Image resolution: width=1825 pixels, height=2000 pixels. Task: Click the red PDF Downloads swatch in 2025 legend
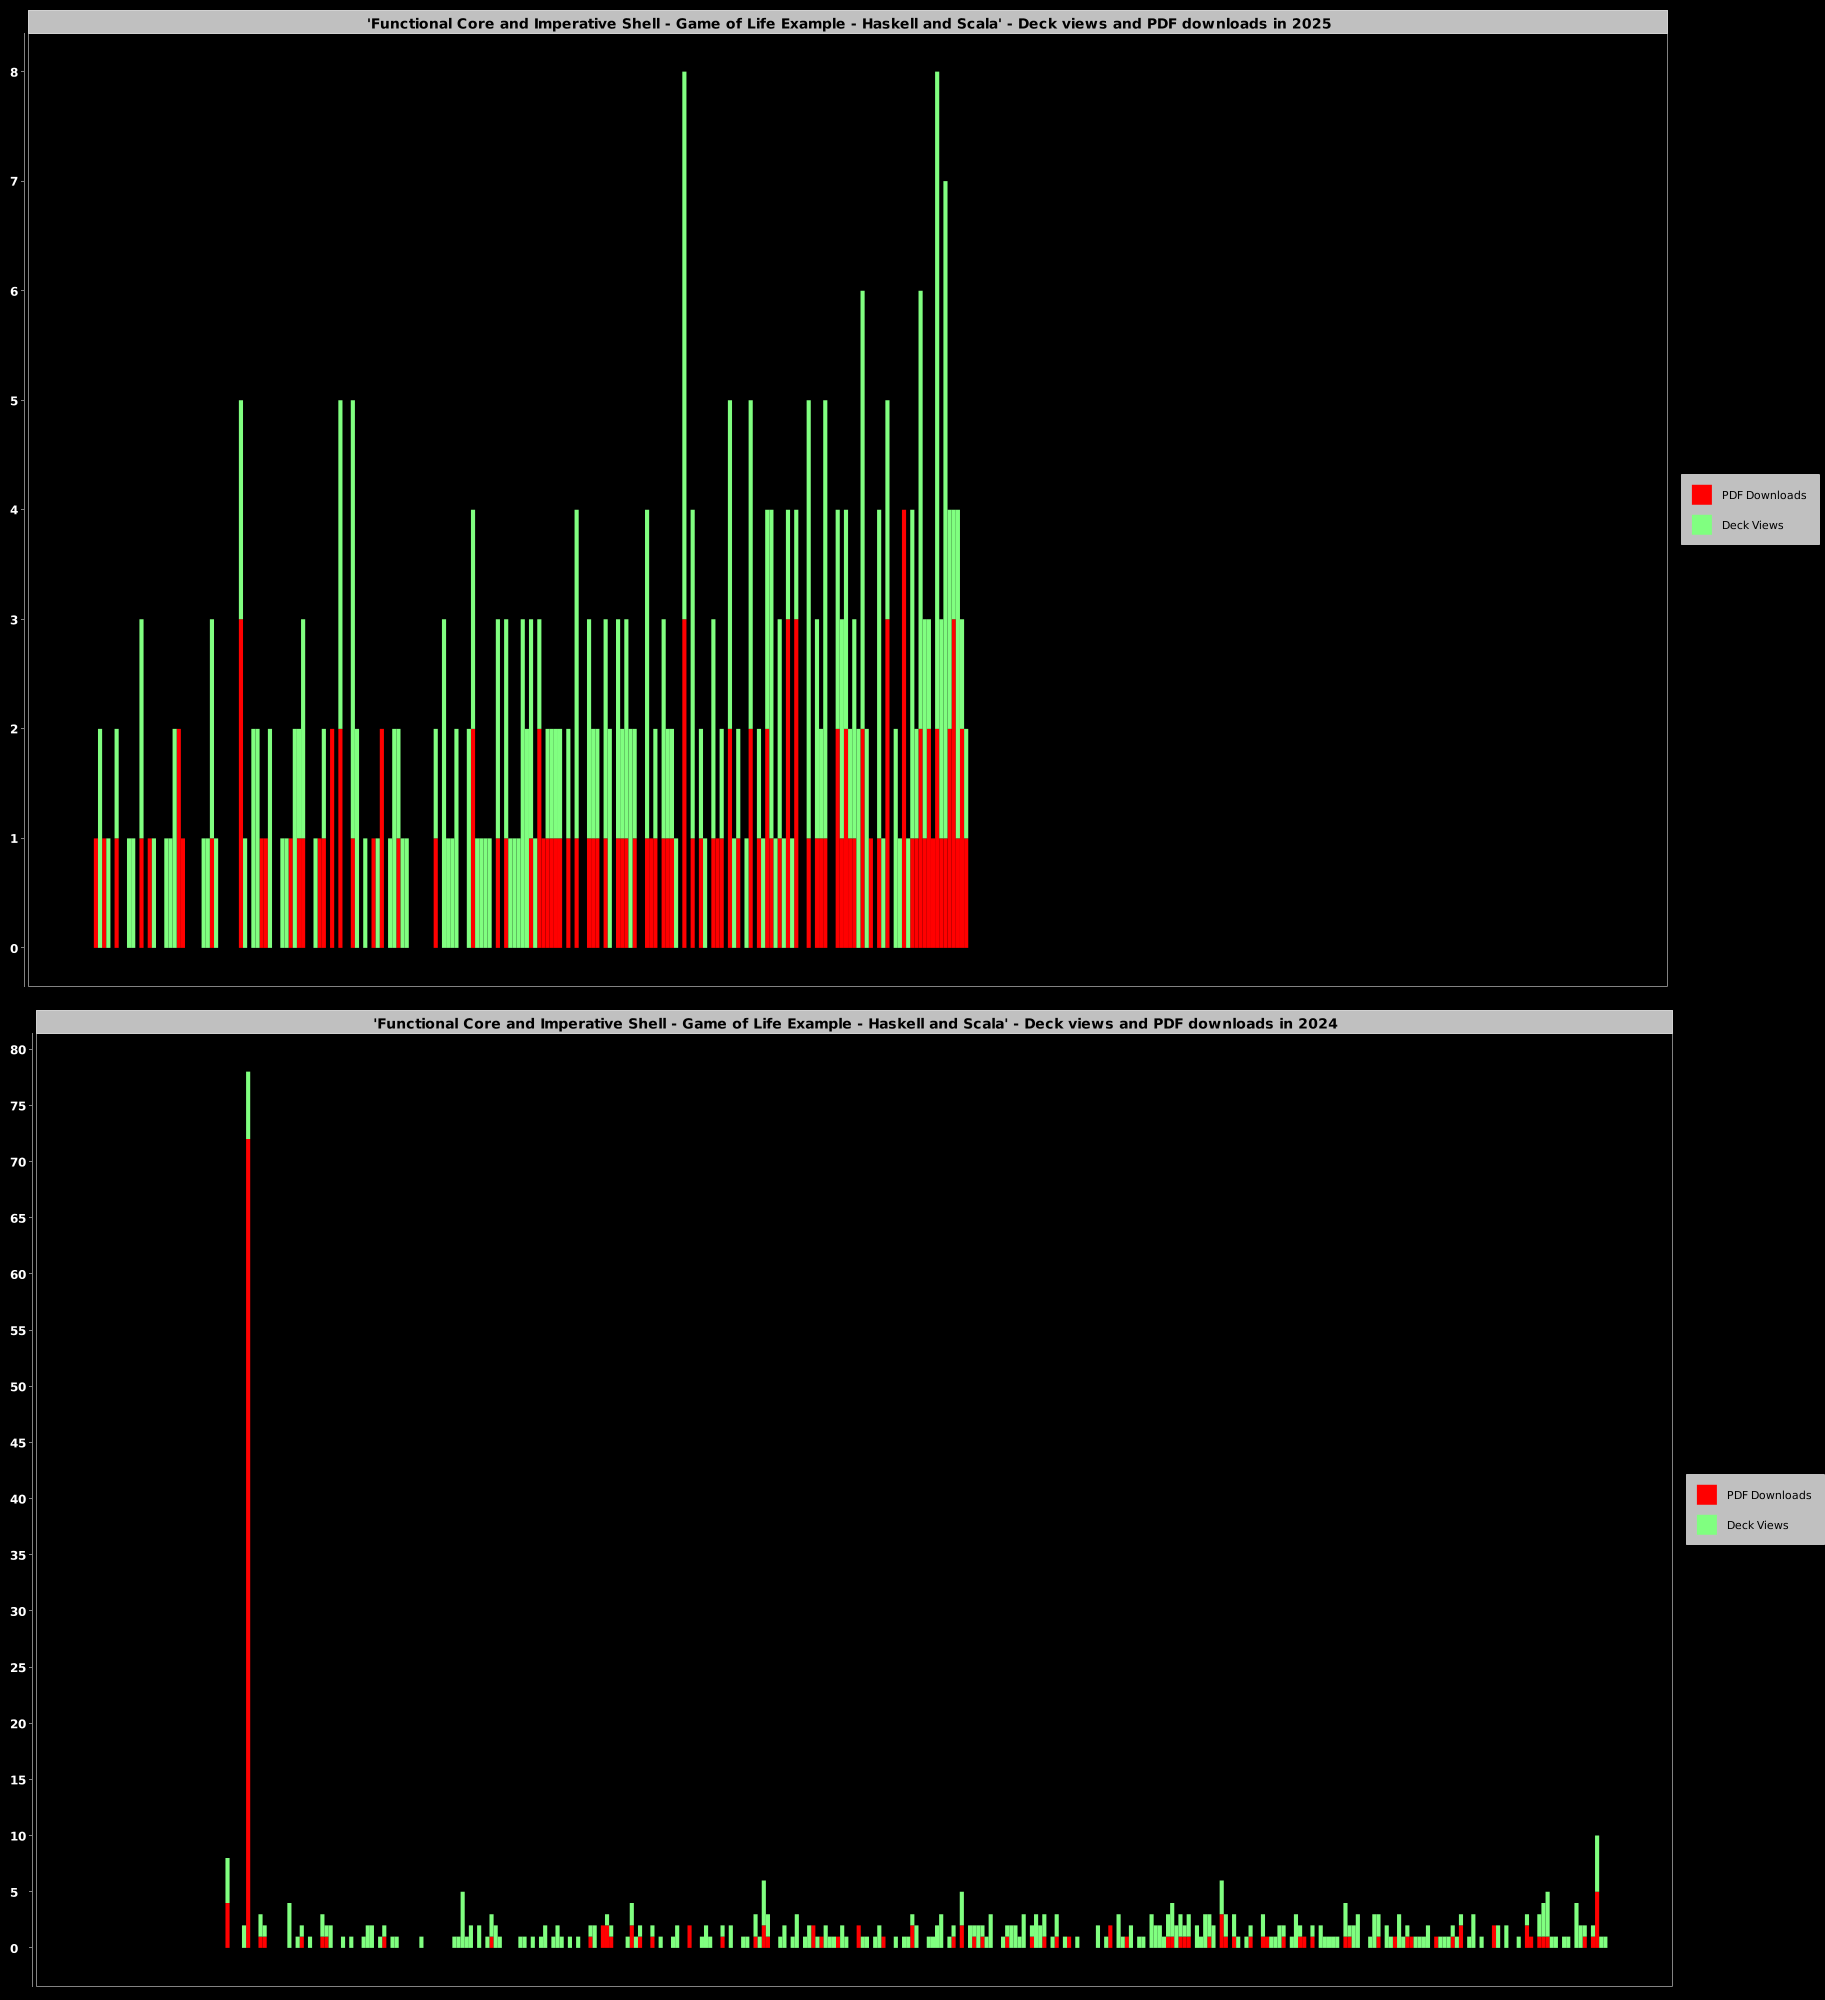tap(1701, 495)
